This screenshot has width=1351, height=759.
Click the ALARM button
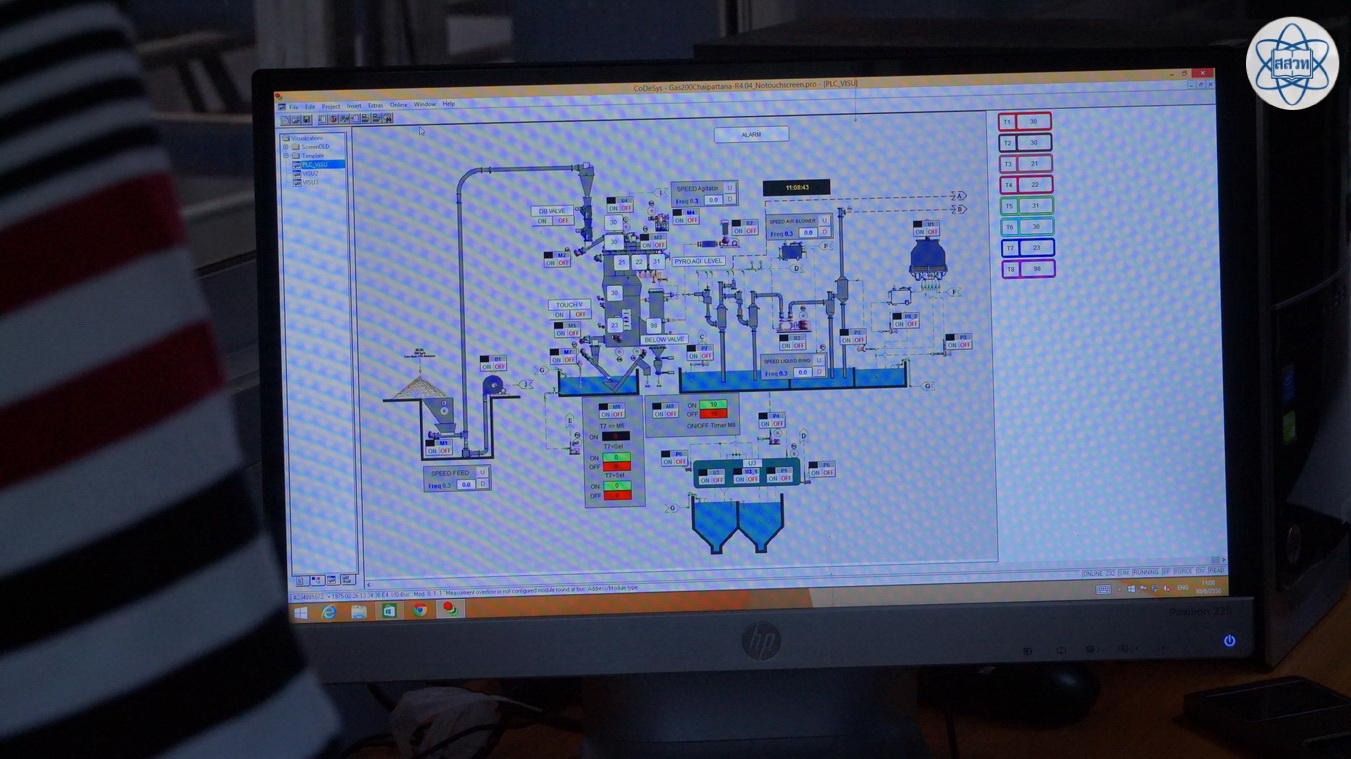tap(751, 134)
